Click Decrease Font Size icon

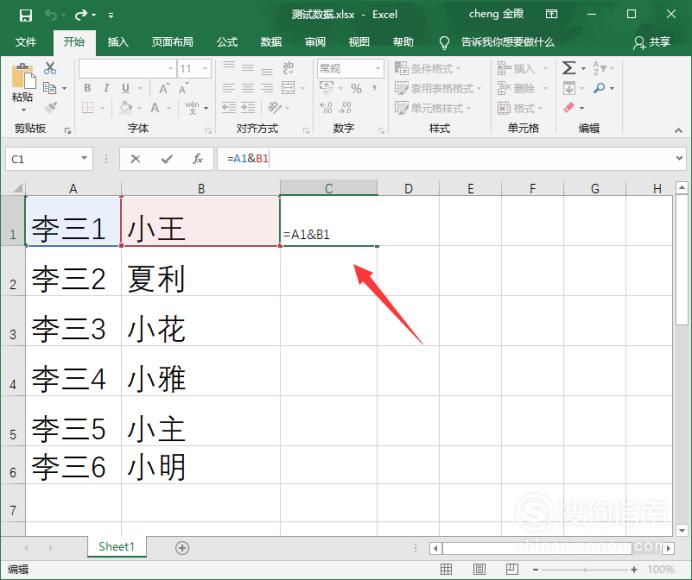(183, 88)
